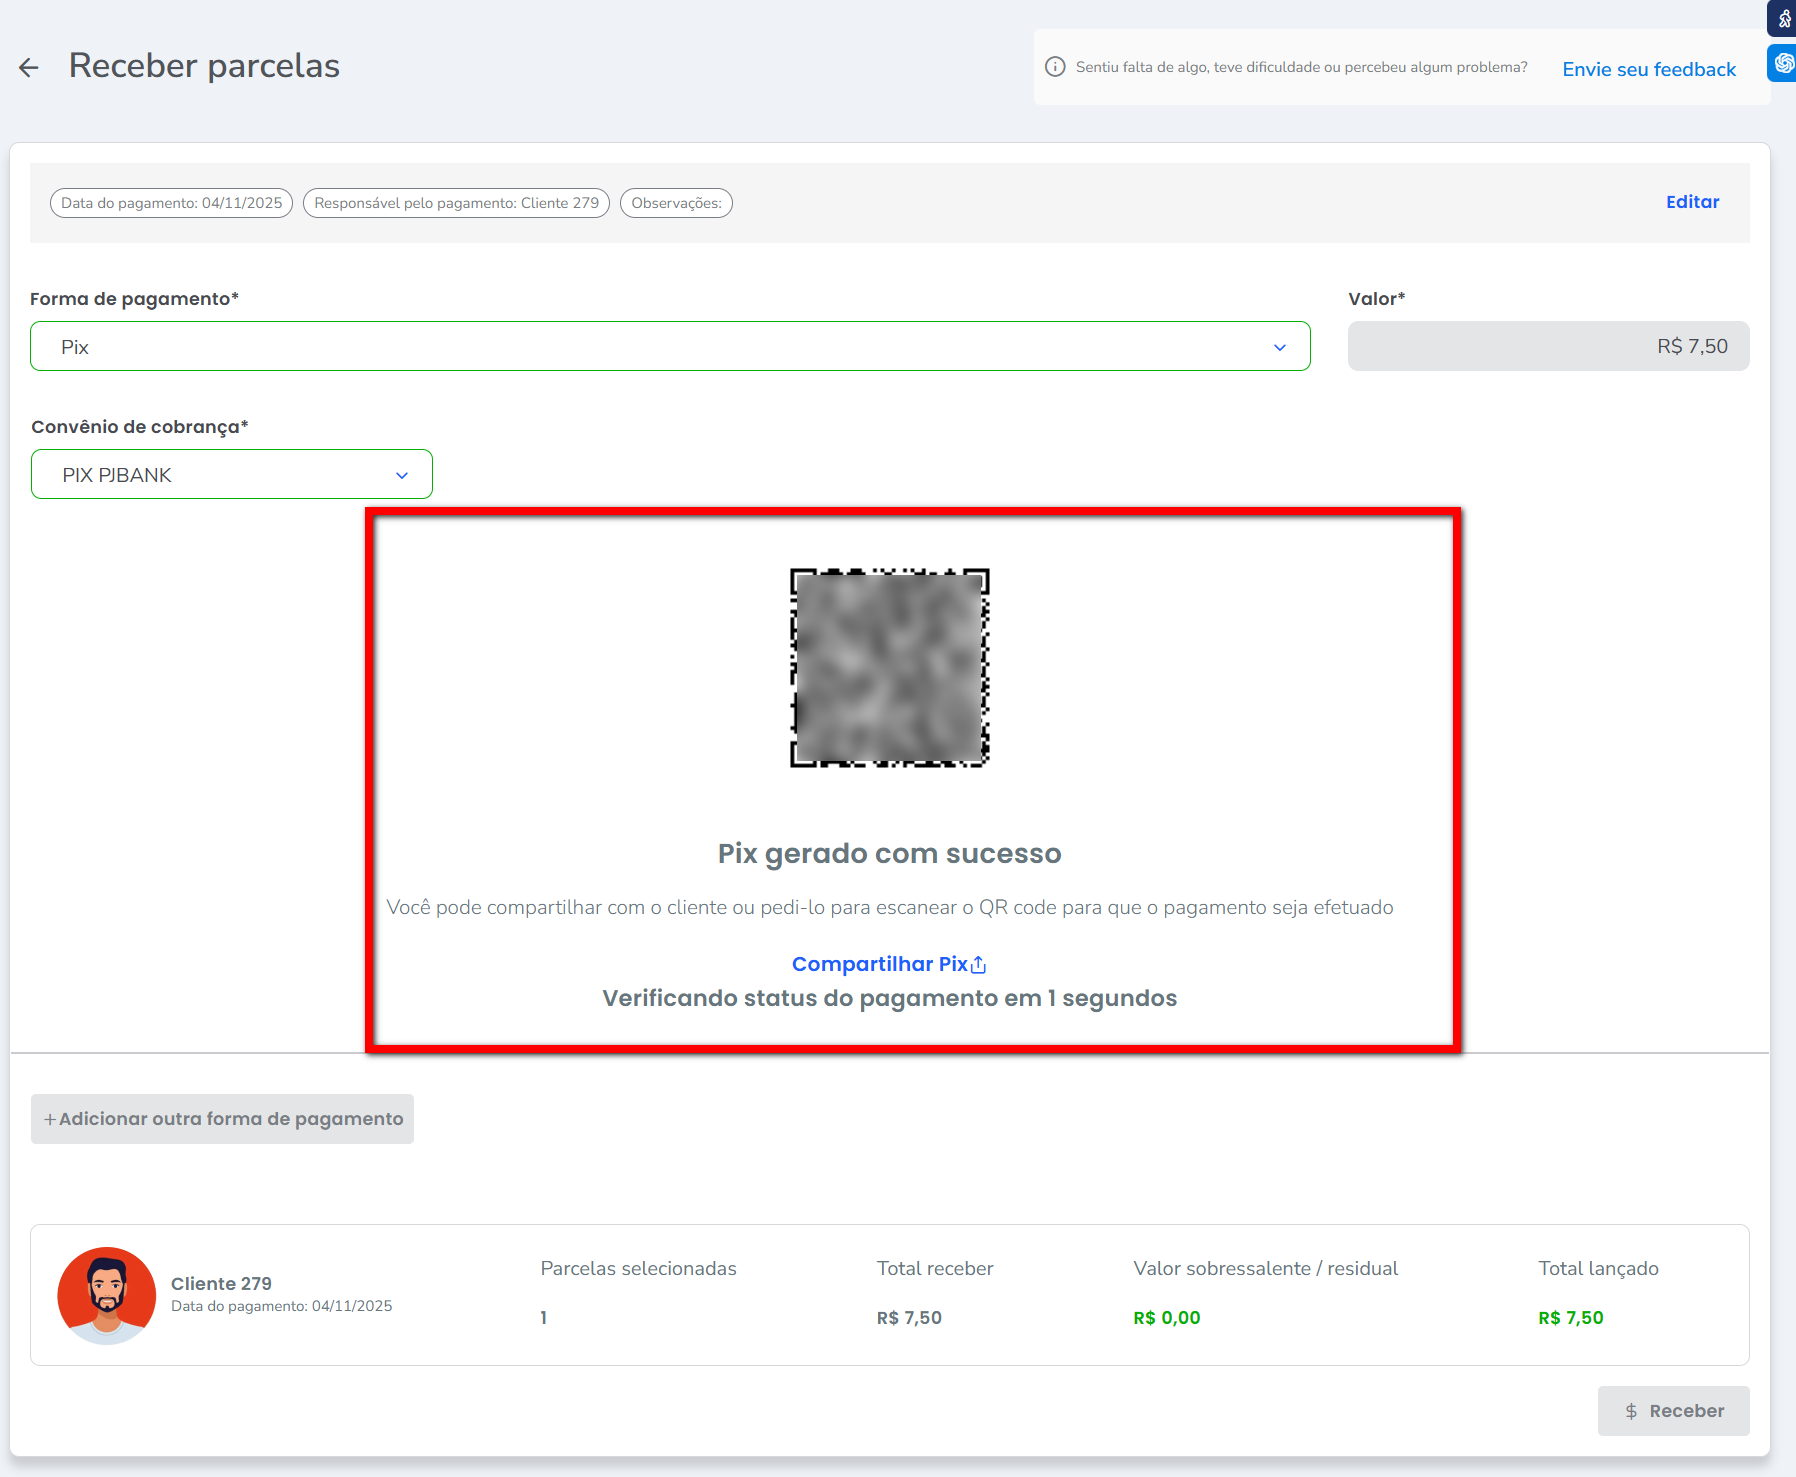1796x1477 pixels.
Task: Click the Responsável pelo pagamento chip
Action: click(x=456, y=203)
